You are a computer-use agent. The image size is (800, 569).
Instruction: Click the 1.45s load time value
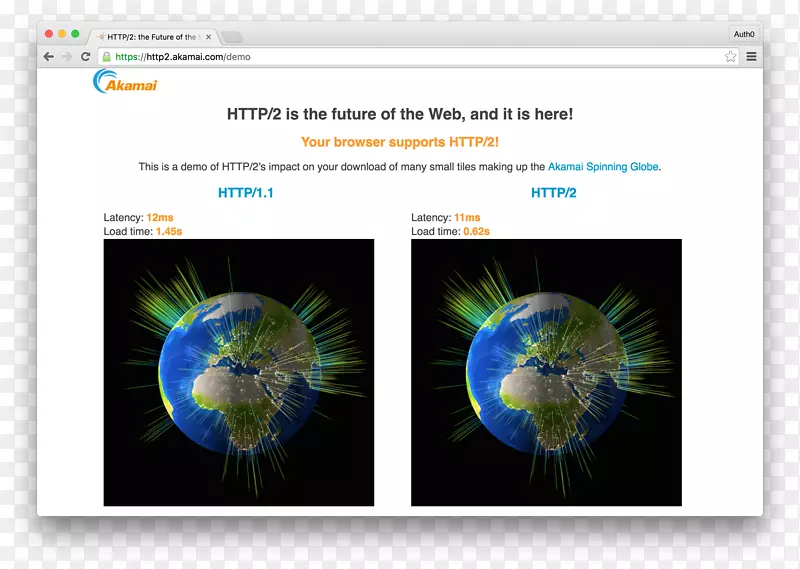169,231
